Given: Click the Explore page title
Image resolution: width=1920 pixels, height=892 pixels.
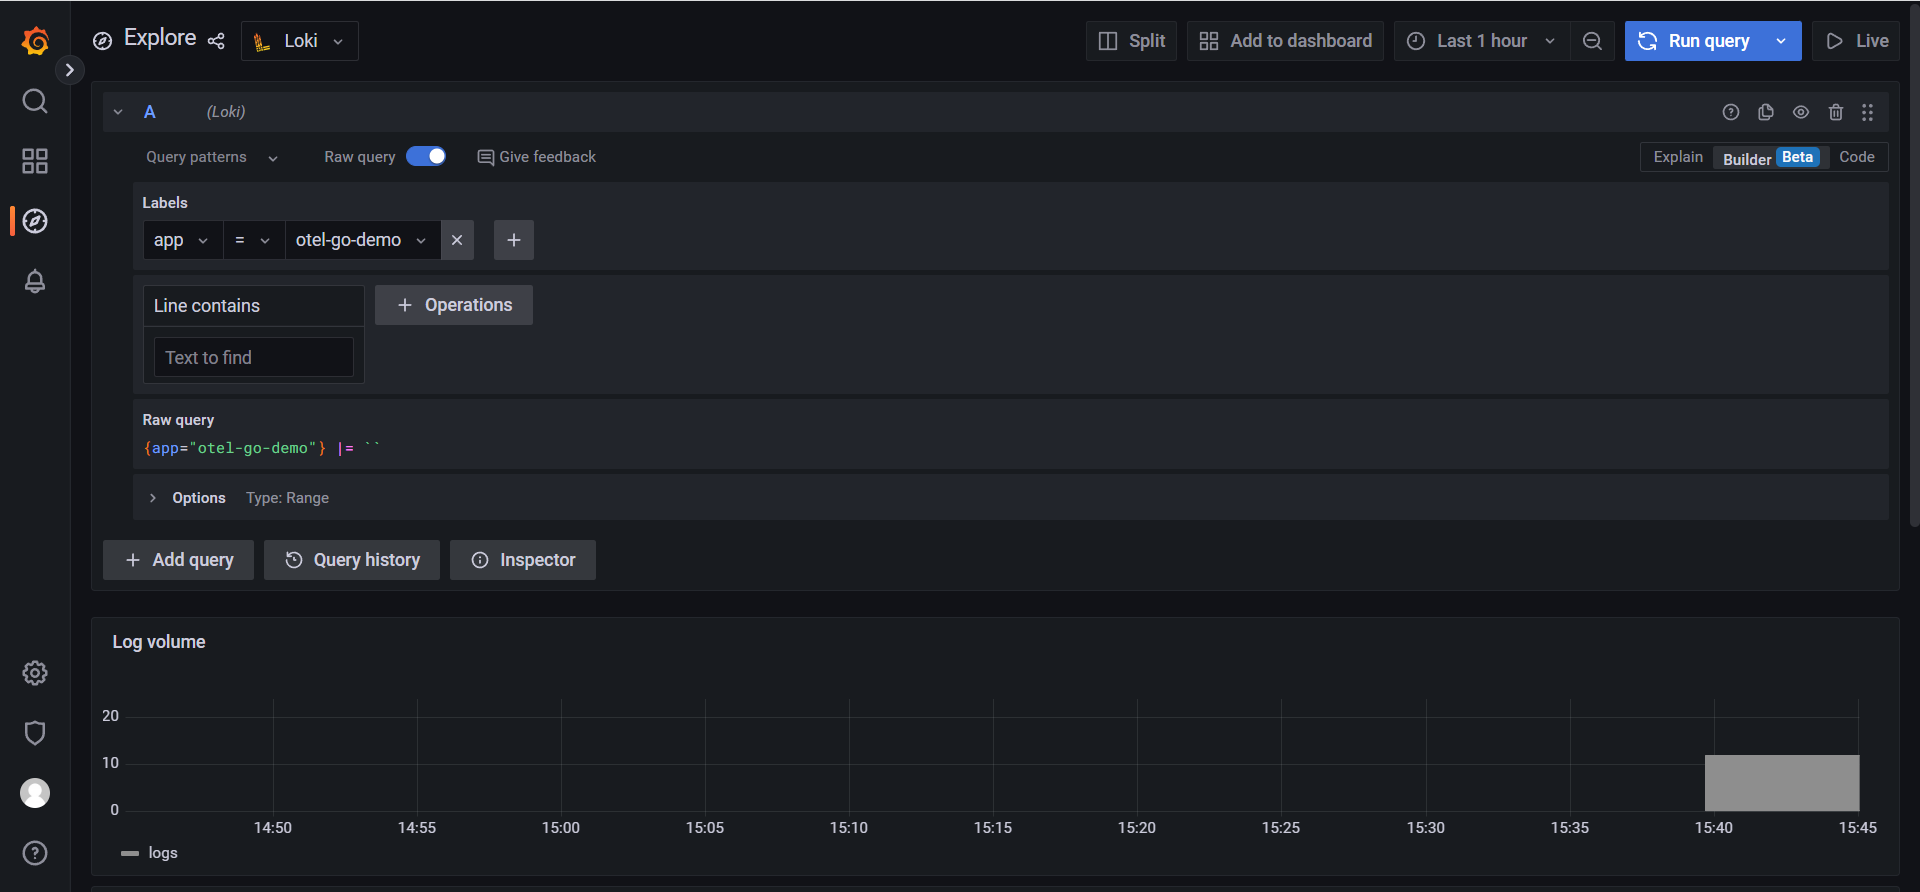Looking at the screenshot, I should (x=160, y=38).
